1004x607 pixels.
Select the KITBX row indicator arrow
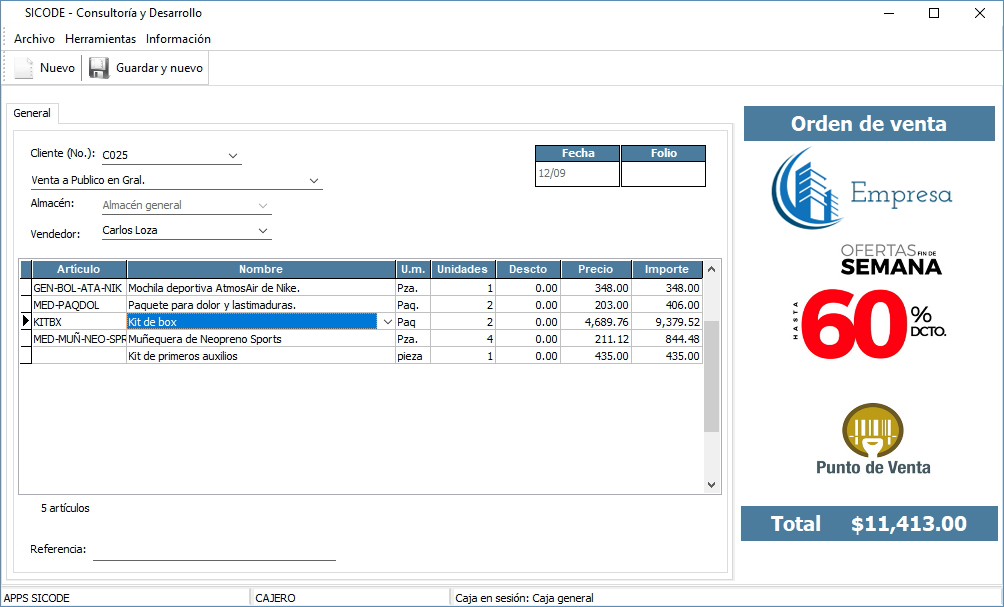coord(26,322)
